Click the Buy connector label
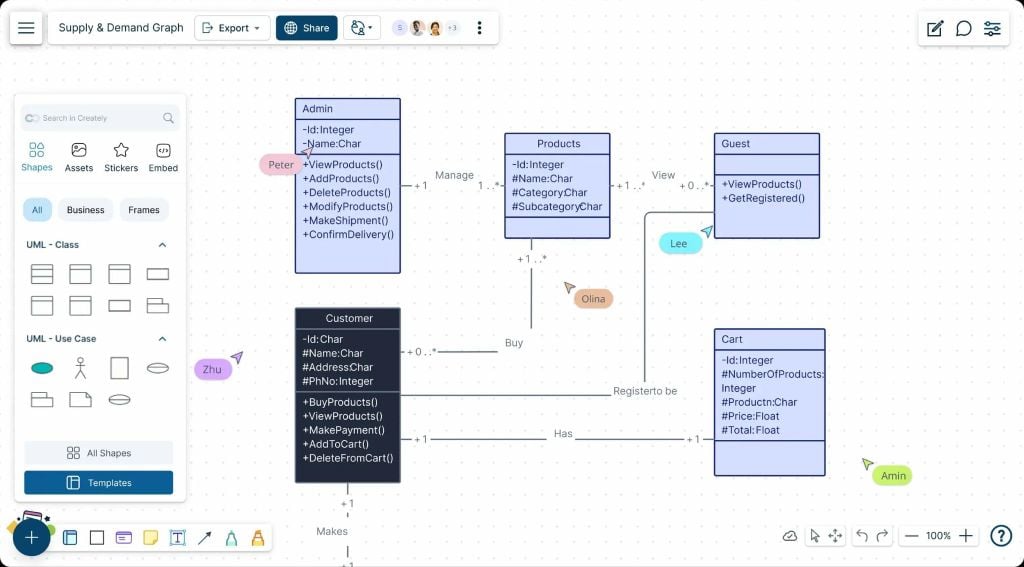 514,343
